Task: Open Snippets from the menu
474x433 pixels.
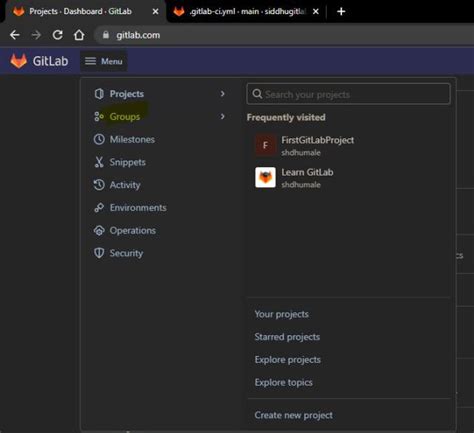Action: 127,162
